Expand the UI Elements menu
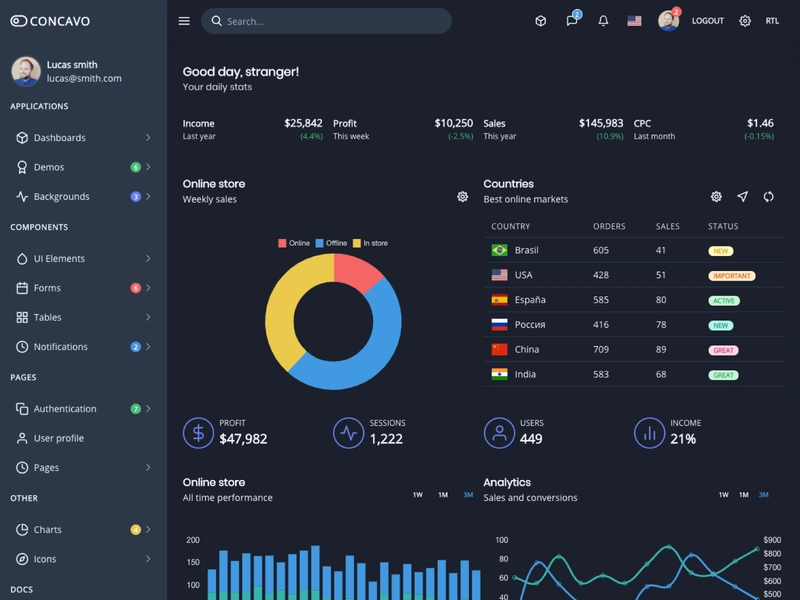Image resolution: width=800 pixels, height=600 pixels. pyautogui.click(x=83, y=259)
